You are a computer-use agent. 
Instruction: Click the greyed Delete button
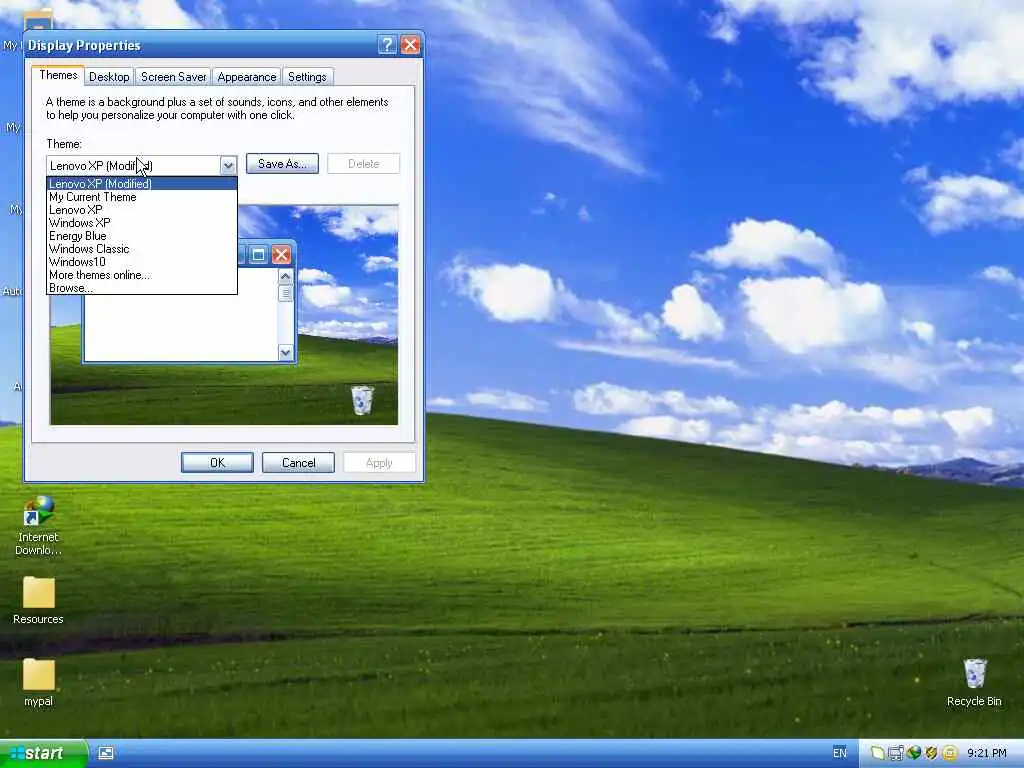tap(363, 164)
